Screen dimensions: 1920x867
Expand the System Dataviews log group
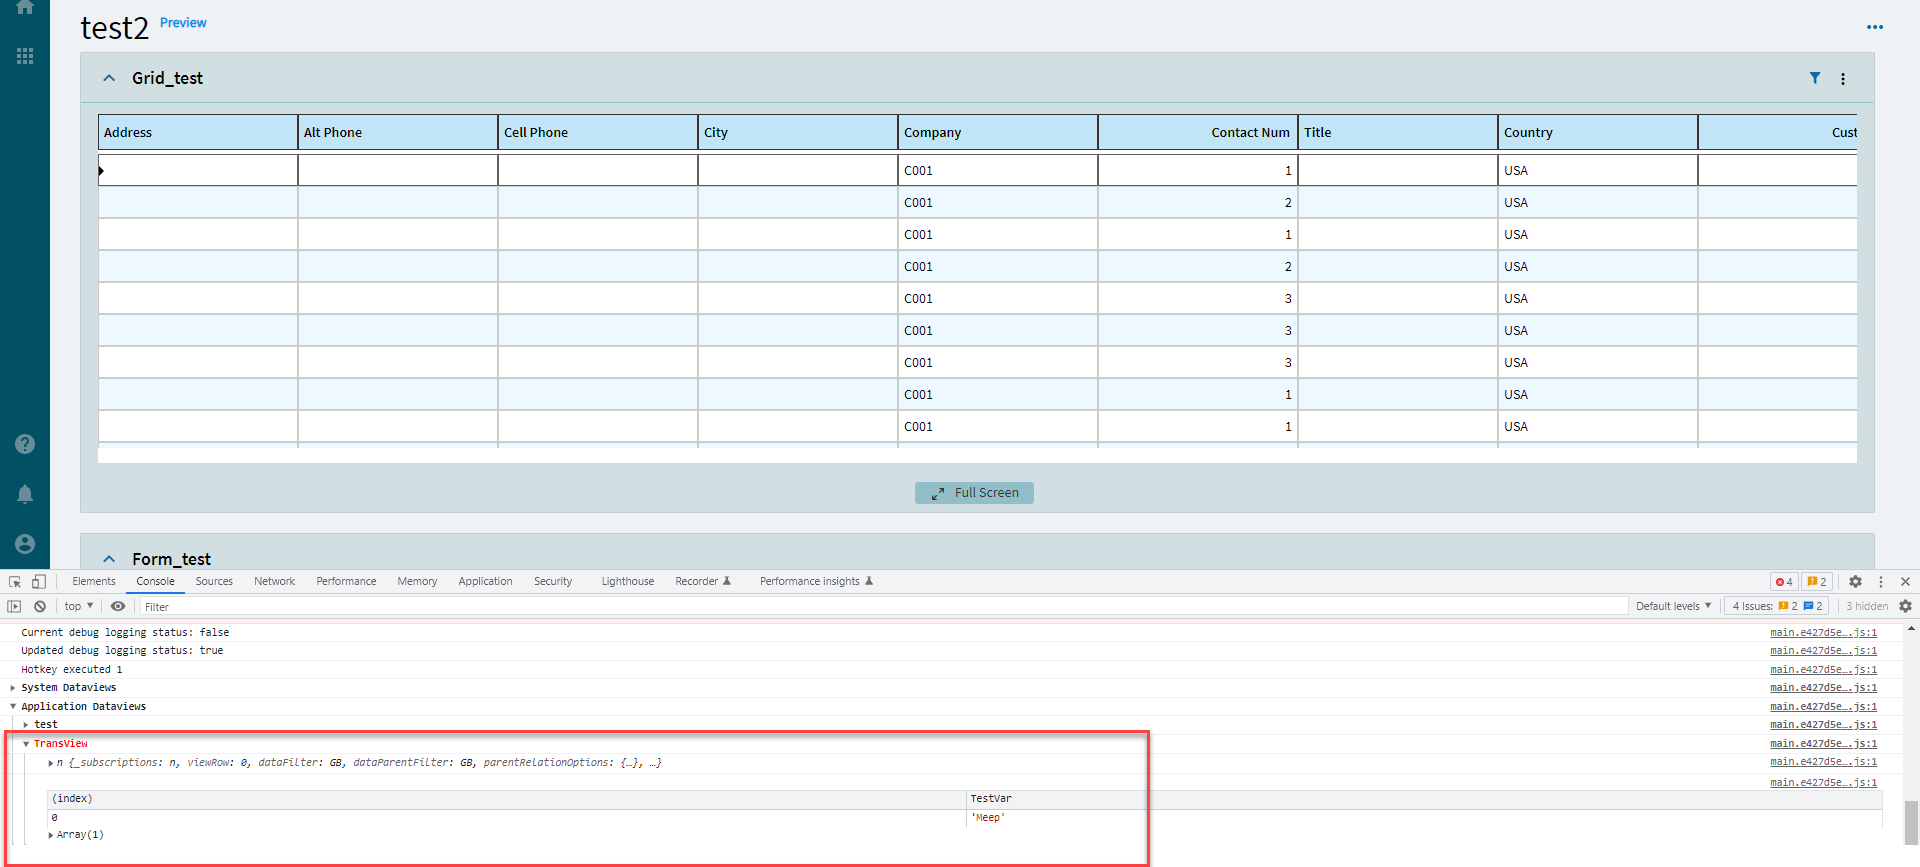point(13,688)
